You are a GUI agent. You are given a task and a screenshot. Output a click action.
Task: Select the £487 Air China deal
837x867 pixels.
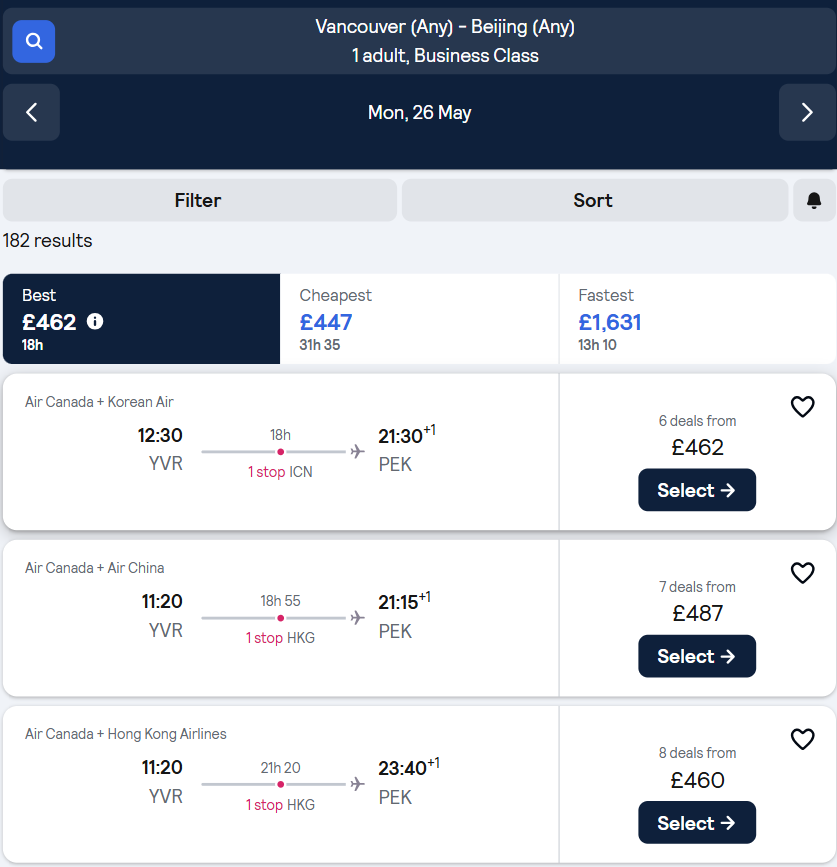(697, 656)
